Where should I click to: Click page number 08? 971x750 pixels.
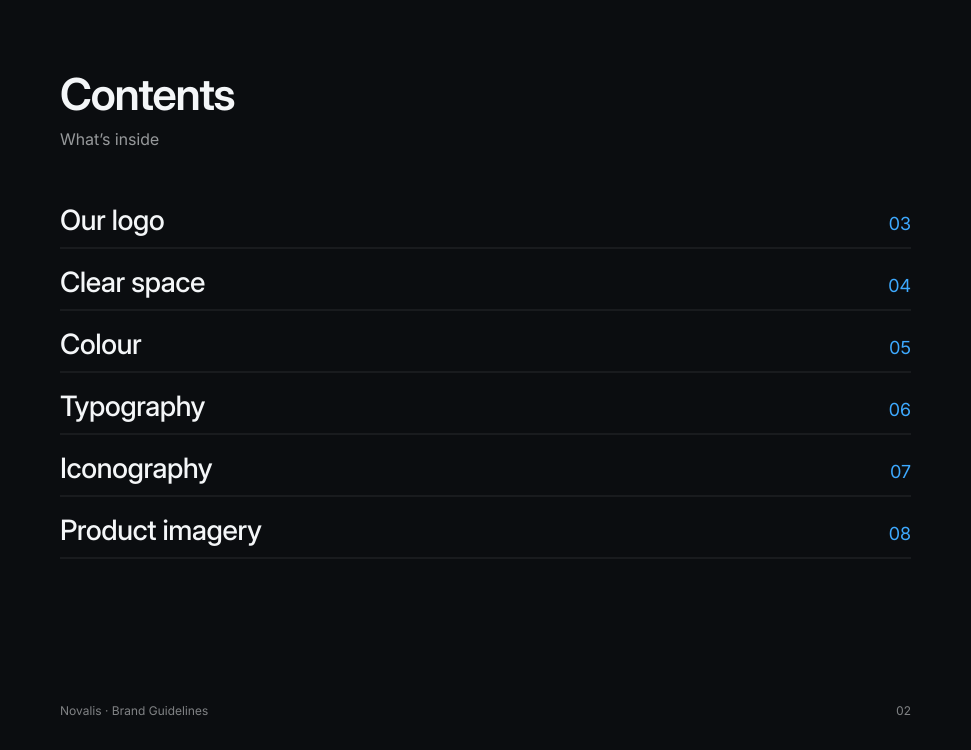pyautogui.click(x=899, y=533)
